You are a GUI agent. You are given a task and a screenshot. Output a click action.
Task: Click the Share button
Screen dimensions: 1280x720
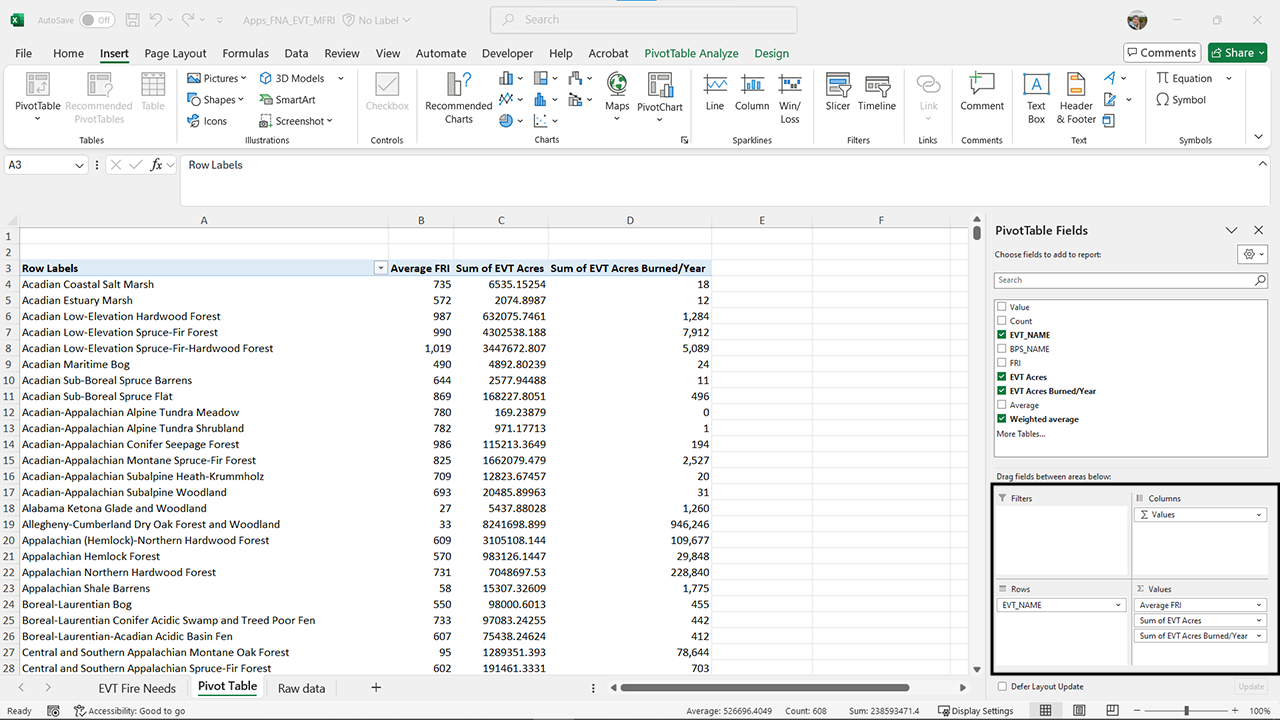coord(1237,52)
